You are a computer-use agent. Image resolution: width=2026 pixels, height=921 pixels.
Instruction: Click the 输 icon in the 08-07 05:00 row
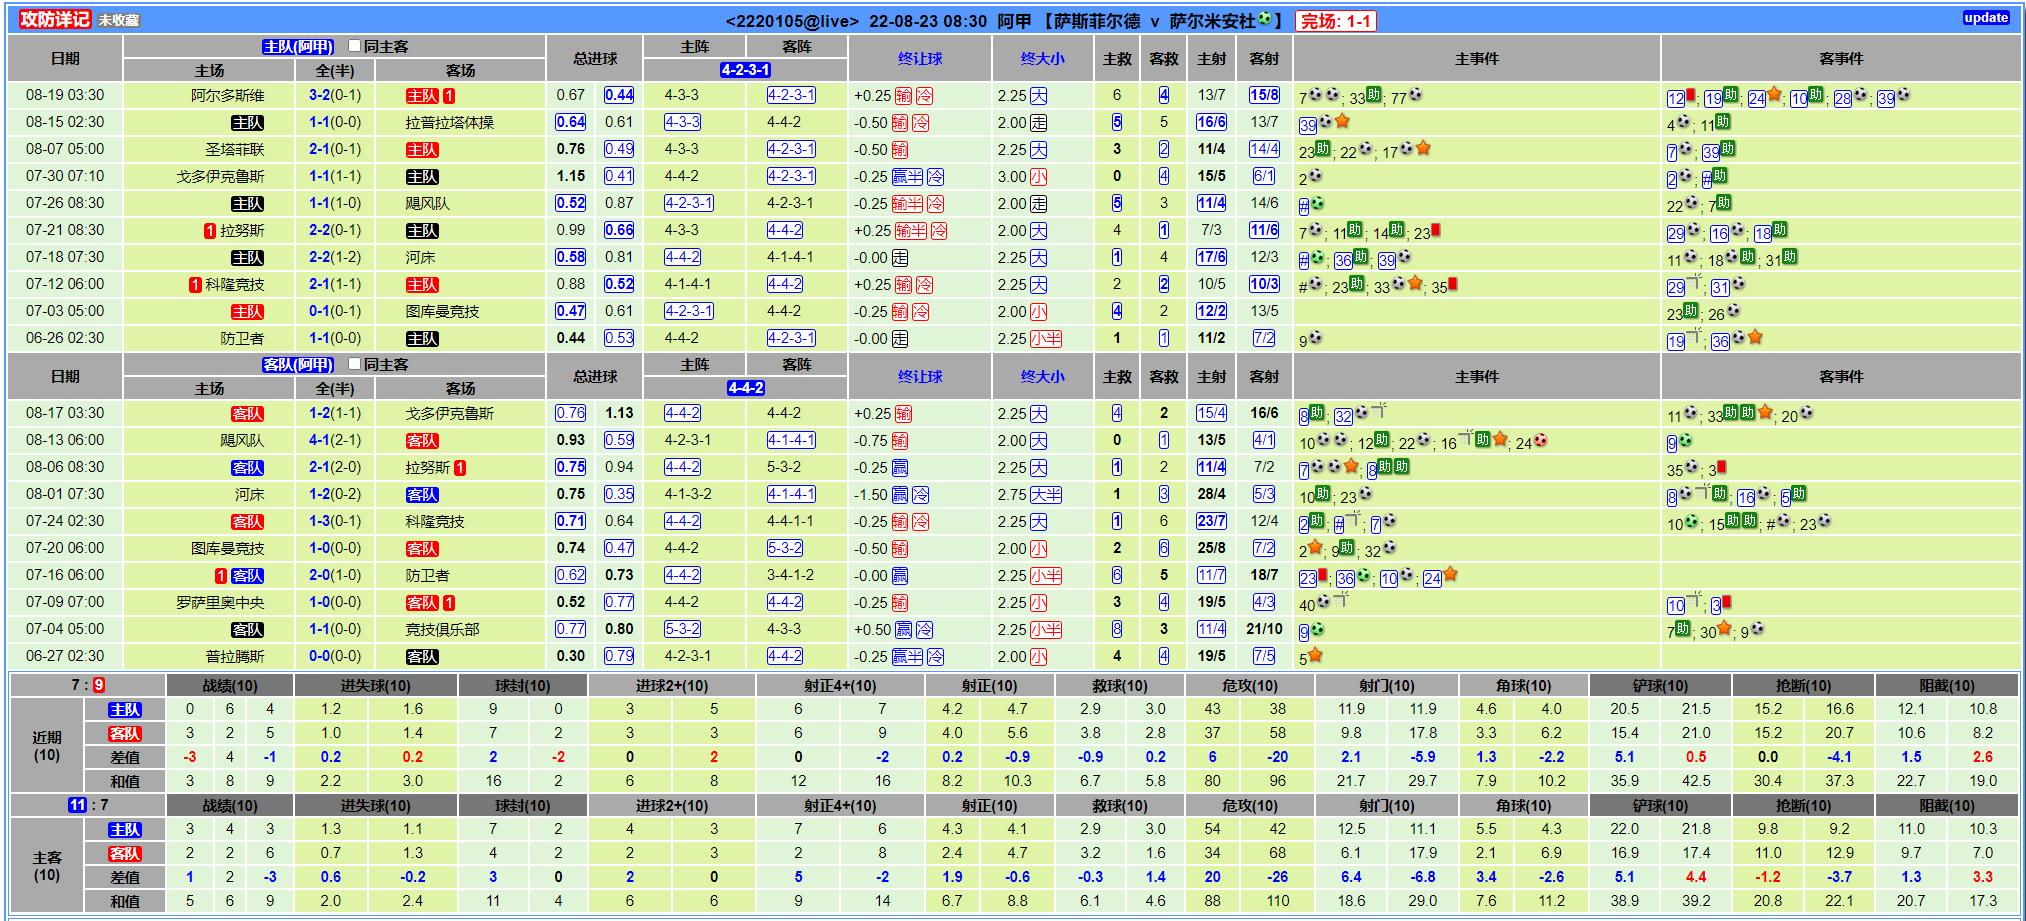point(901,150)
